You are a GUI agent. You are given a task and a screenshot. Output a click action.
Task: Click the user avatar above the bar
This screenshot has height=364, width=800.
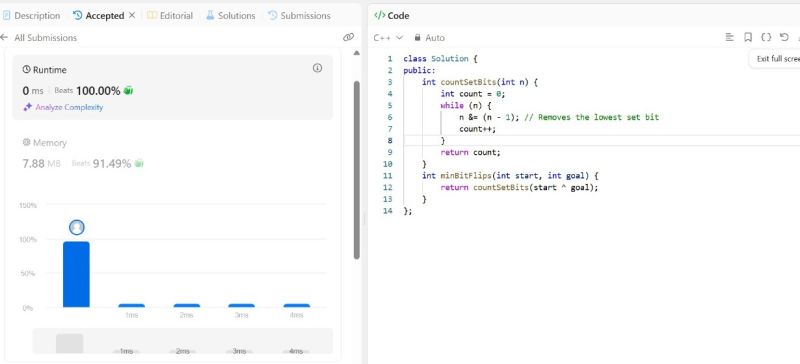pos(77,227)
